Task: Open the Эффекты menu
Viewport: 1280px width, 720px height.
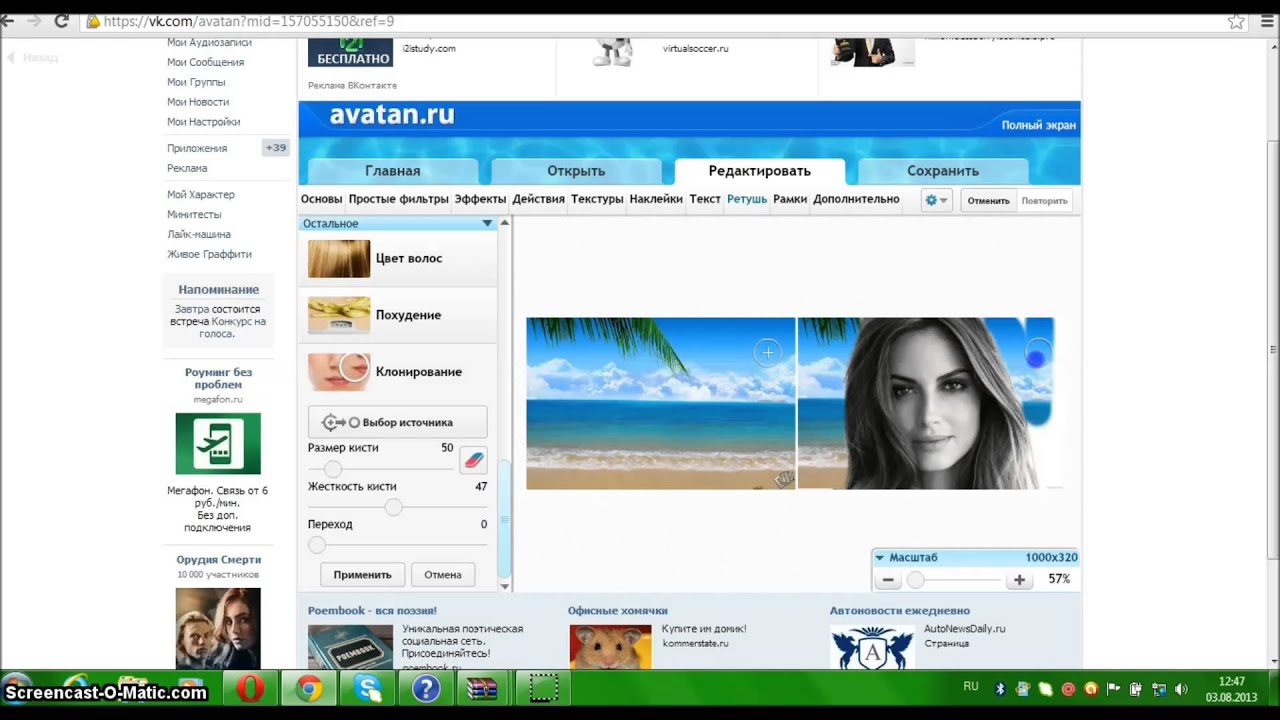Action: click(480, 199)
